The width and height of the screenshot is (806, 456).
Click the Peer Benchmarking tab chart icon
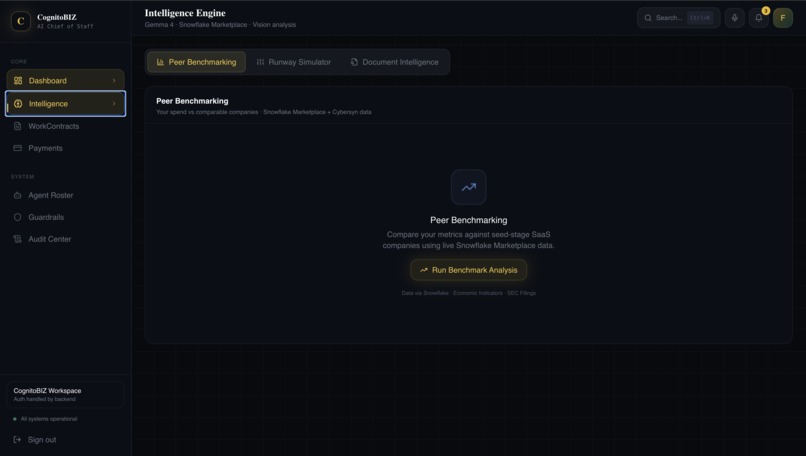160,62
